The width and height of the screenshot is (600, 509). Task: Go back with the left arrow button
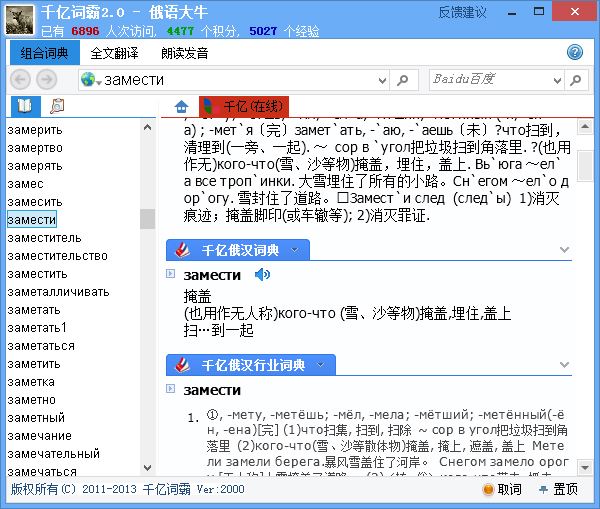point(20,80)
